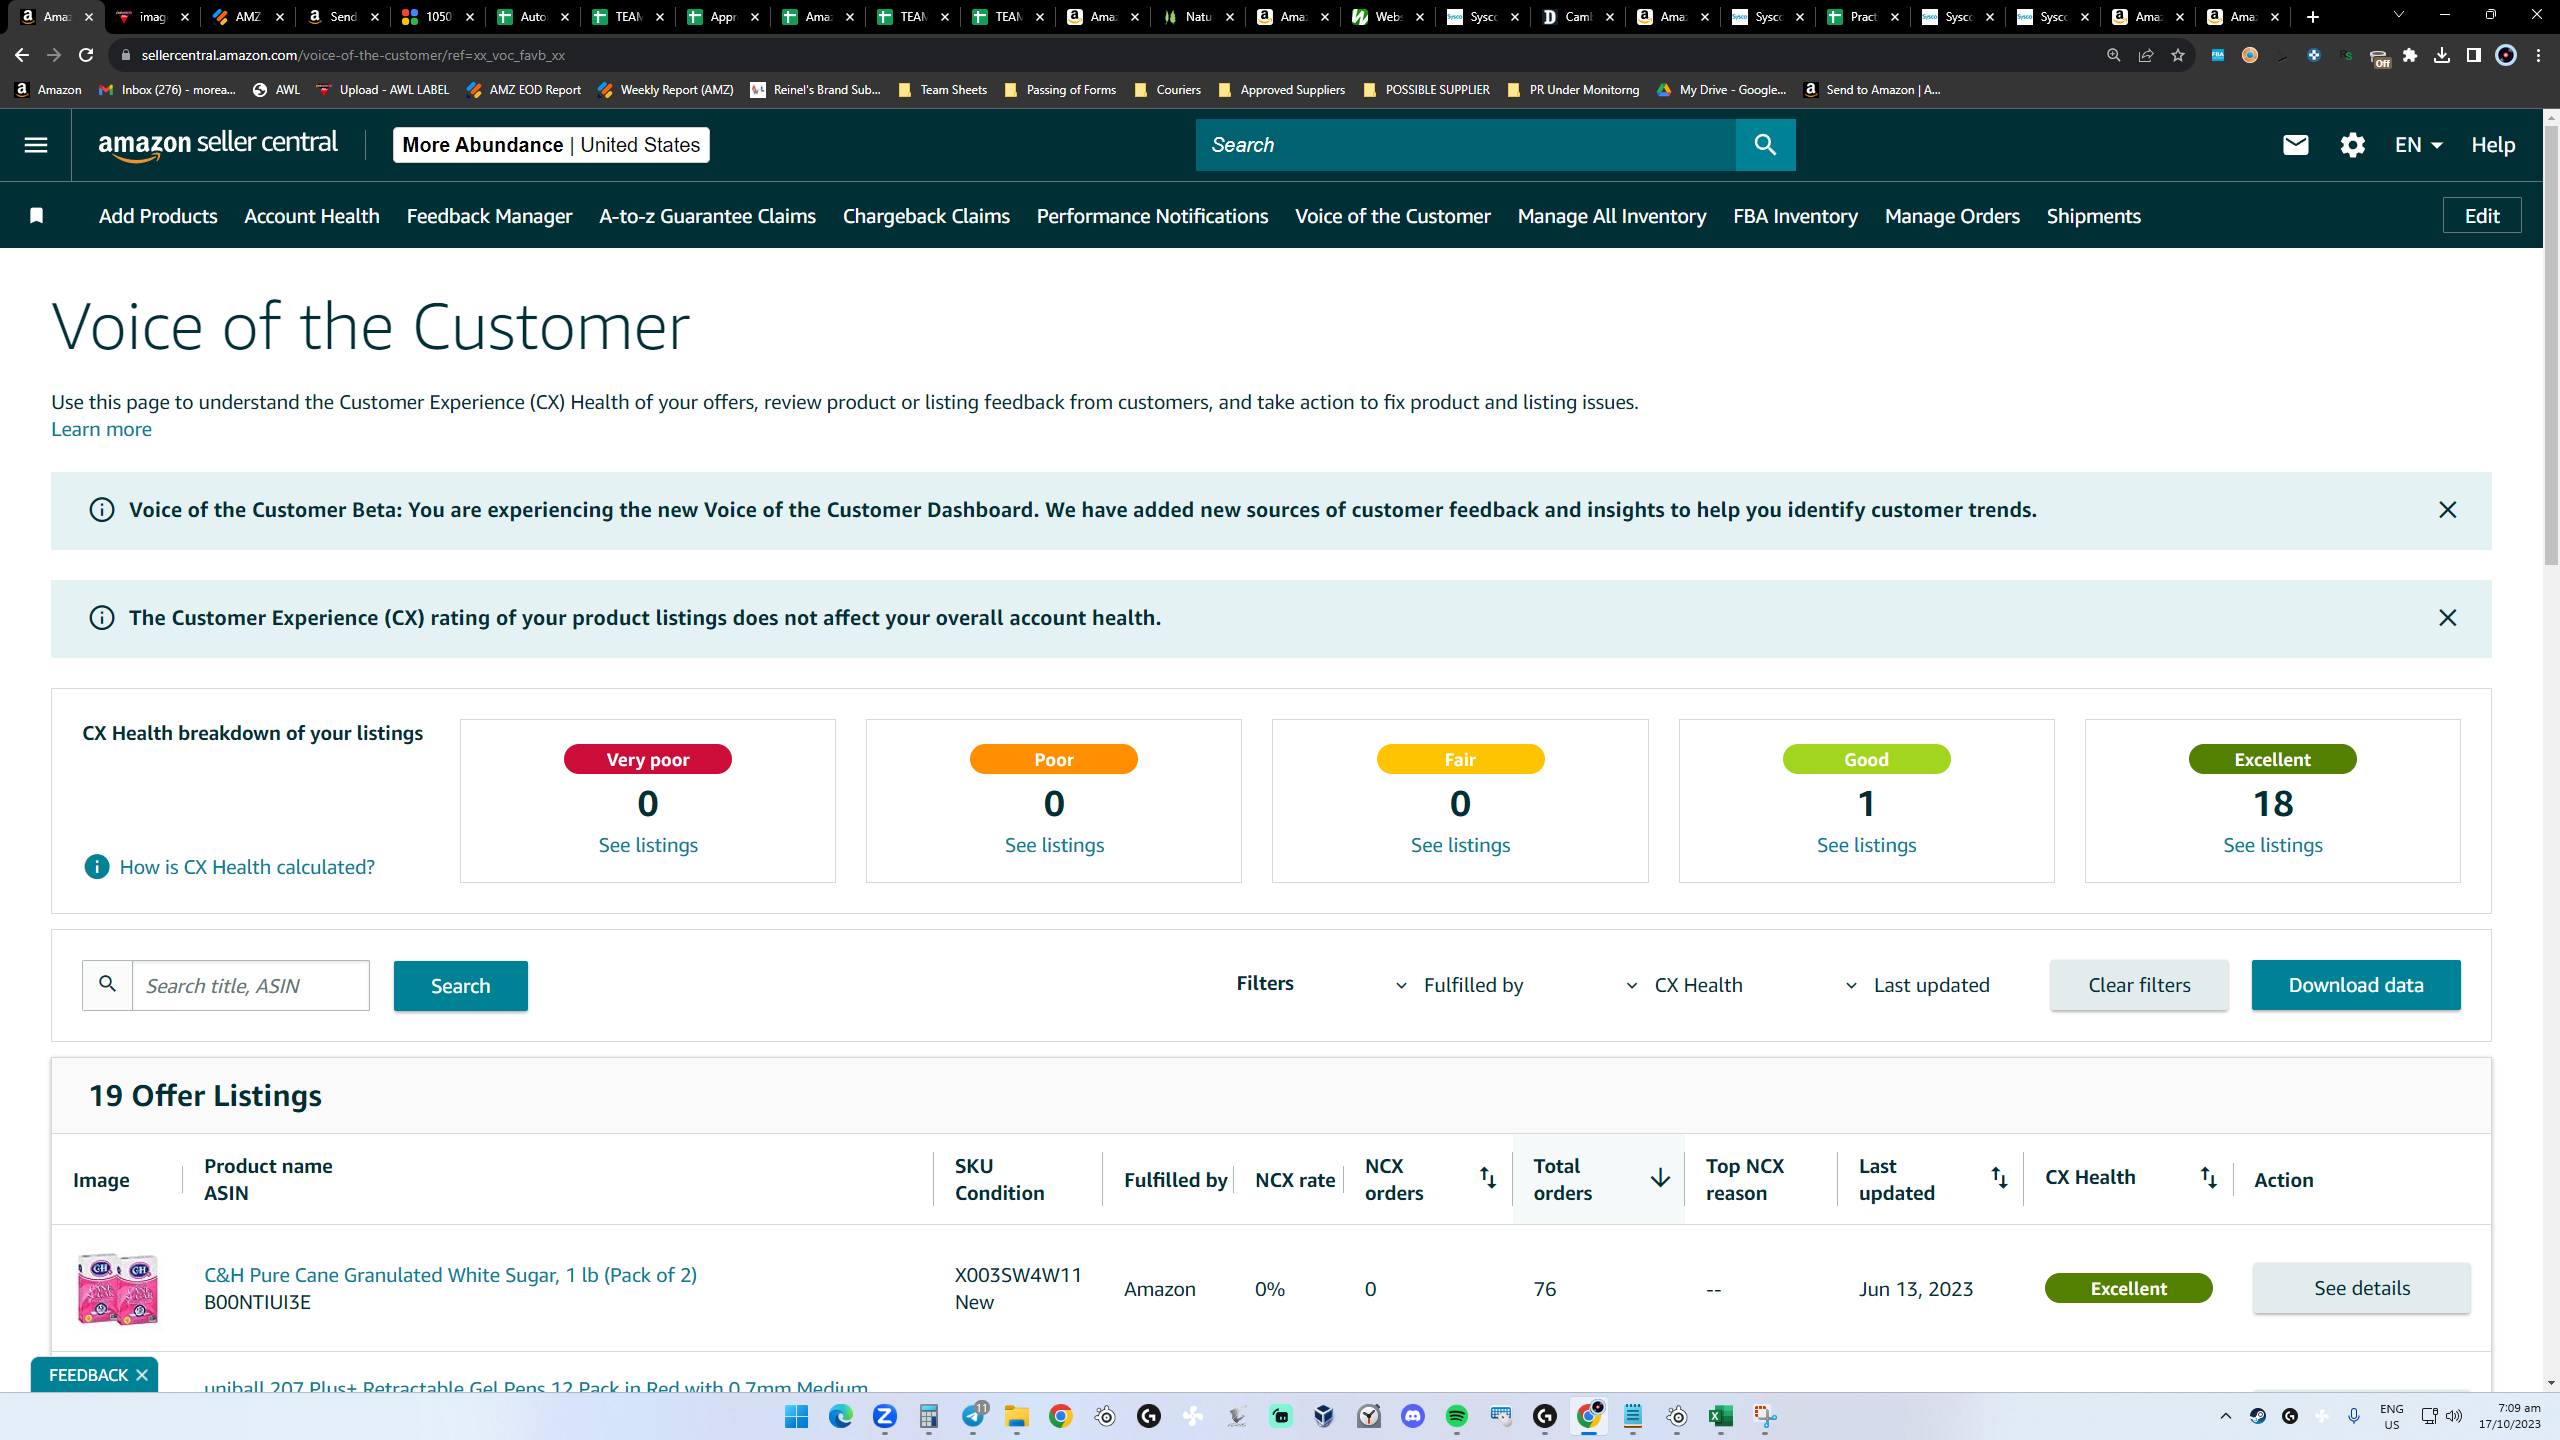Expand the Fulfilled by filter dropdown
This screenshot has width=2560, height=1440.
[1460, 985]
